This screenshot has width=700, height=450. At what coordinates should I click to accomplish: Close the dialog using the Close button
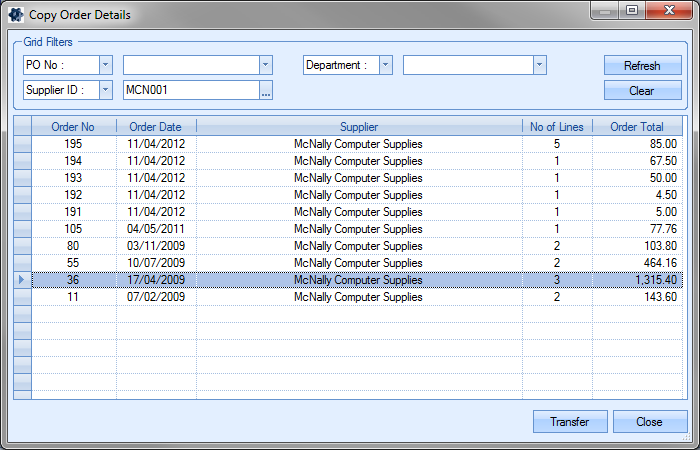coord(650,422)
